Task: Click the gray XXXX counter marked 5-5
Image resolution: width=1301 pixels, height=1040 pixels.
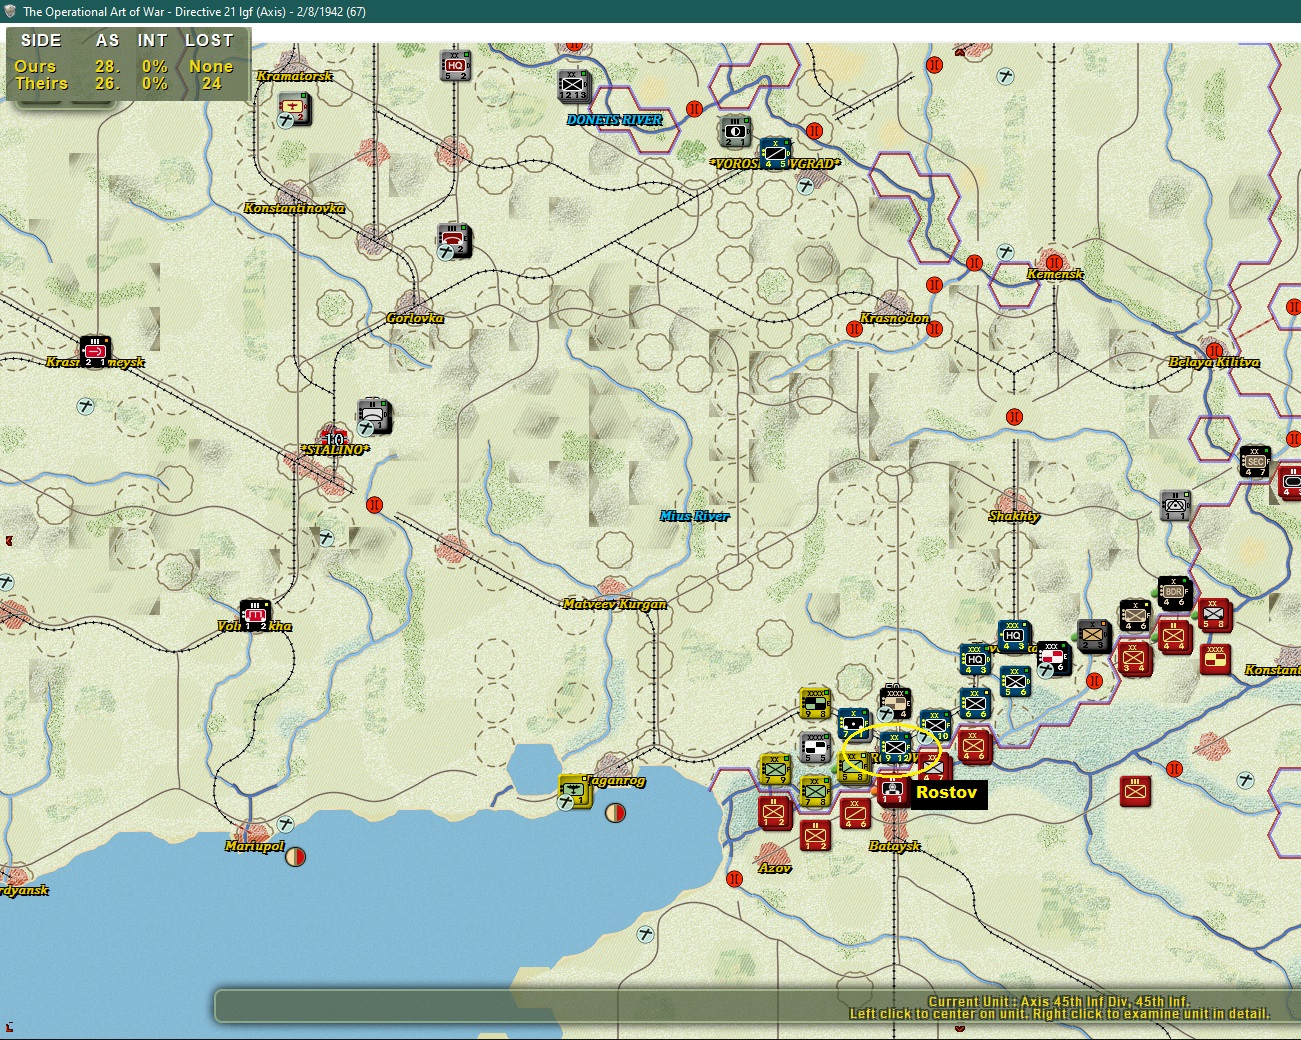Action: click(815, 747)
